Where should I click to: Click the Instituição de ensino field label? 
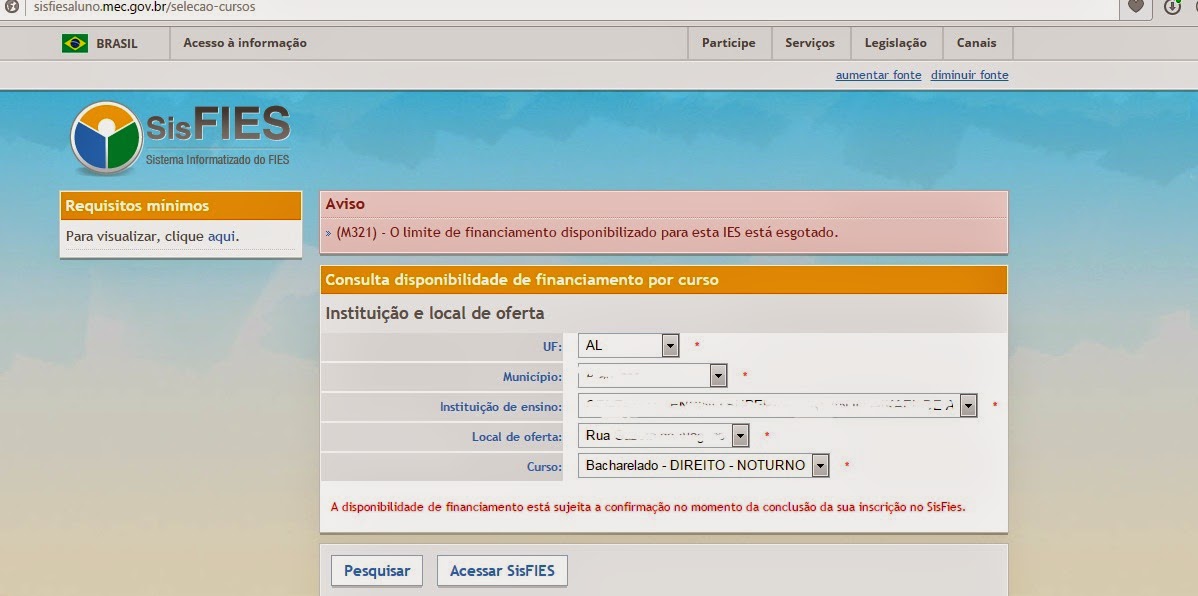(x=501, y=407)
